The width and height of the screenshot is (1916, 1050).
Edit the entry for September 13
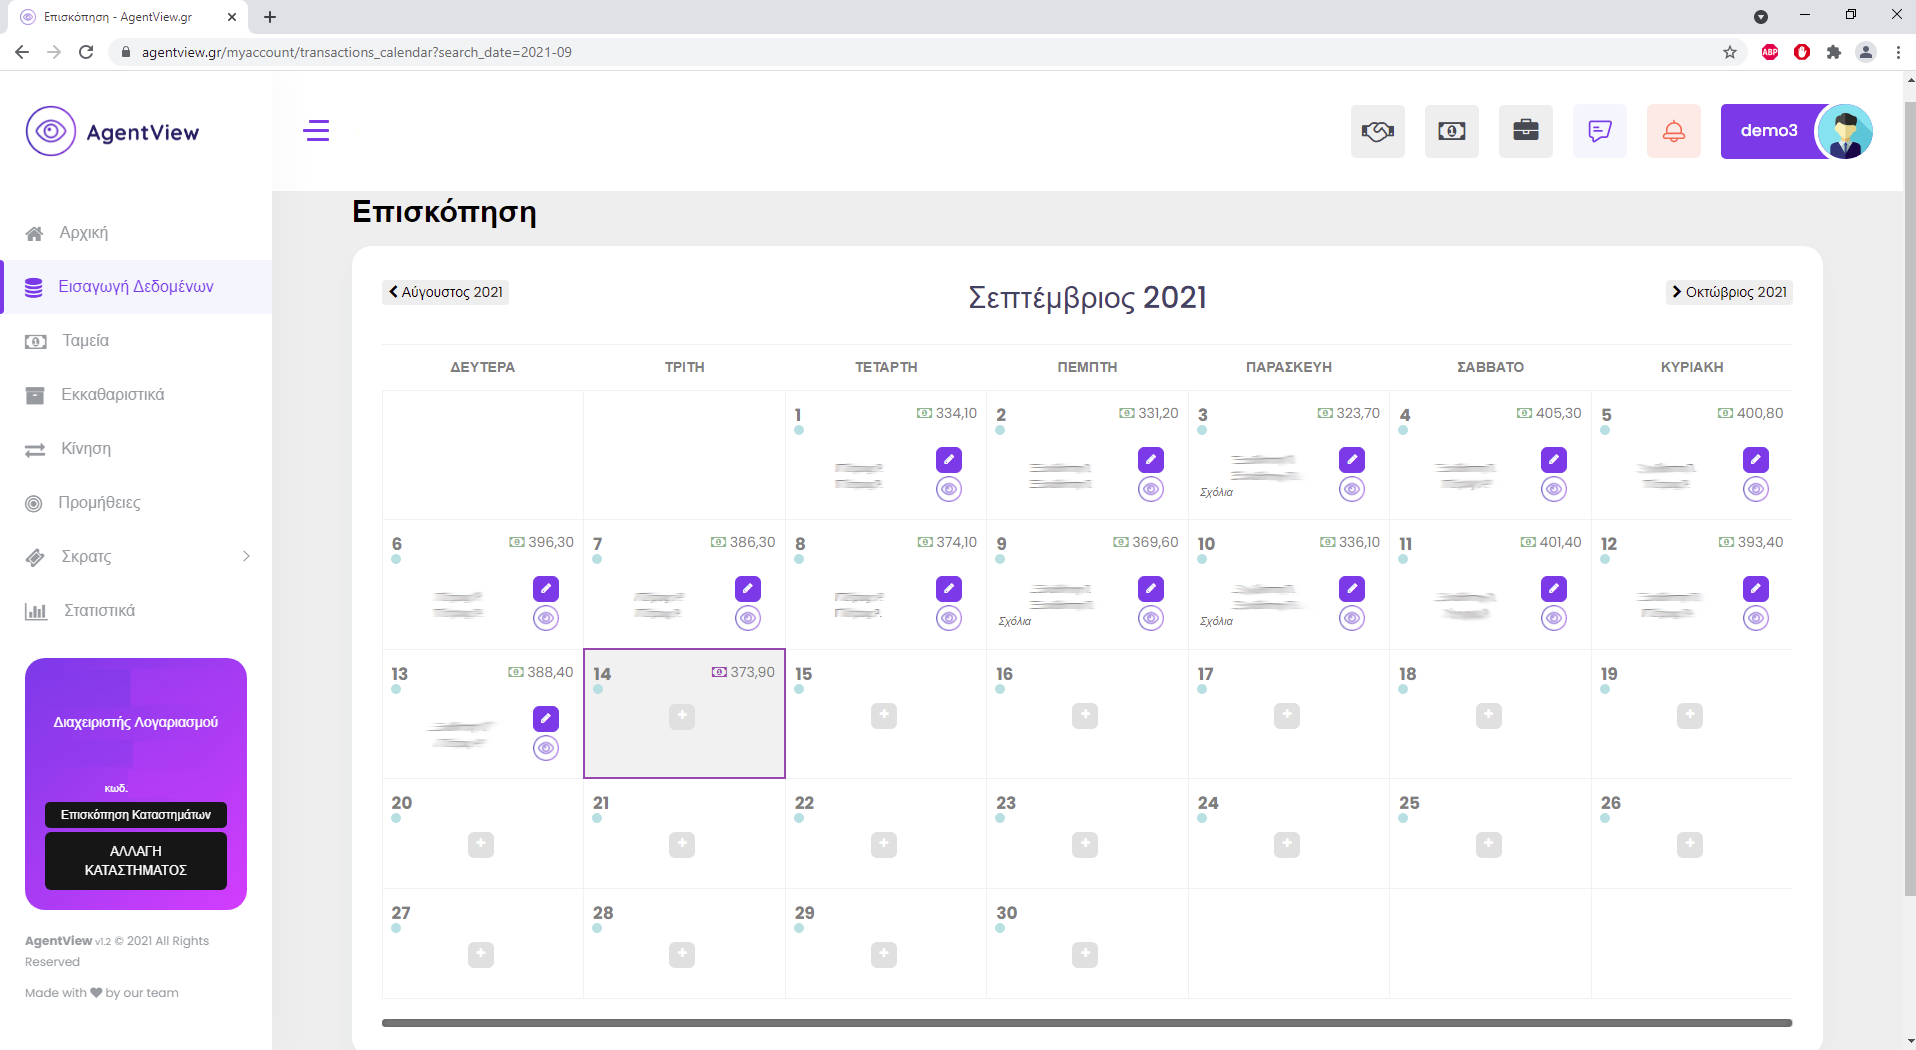pyautogui.click(x=545, y=719)
